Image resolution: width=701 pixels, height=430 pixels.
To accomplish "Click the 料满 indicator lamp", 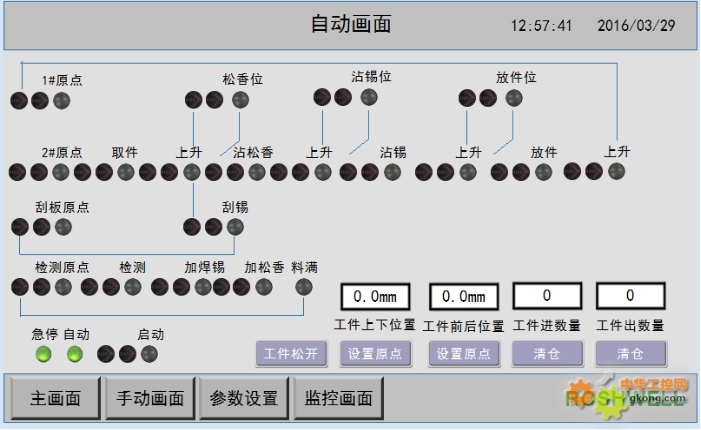I will [304, 287].
